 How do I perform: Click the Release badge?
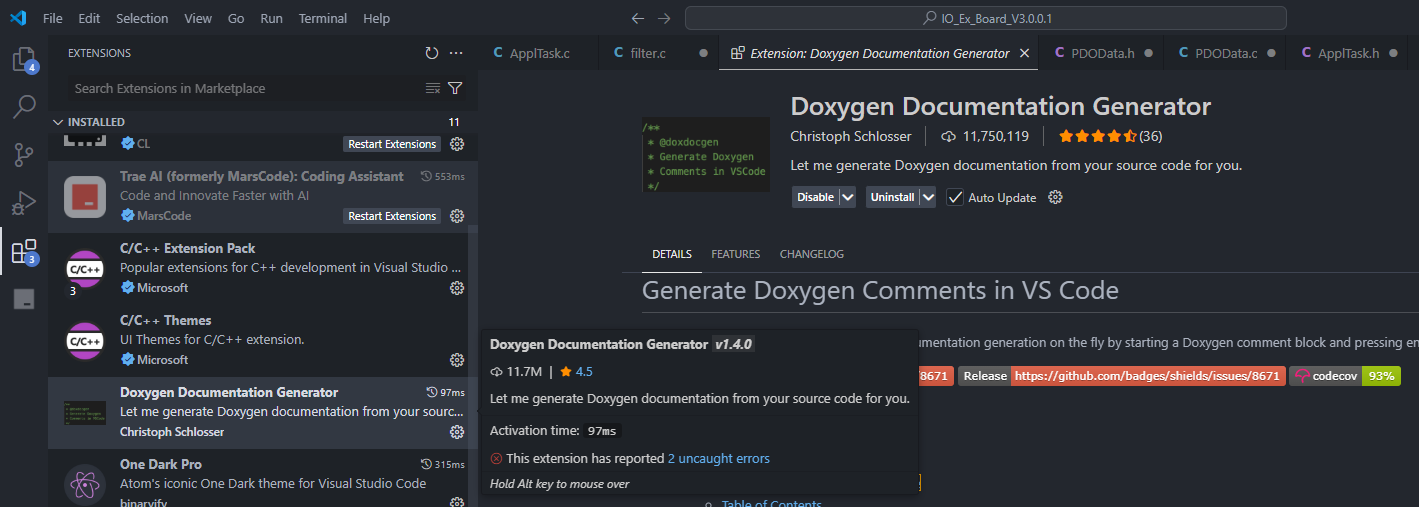click(1121, 376)
